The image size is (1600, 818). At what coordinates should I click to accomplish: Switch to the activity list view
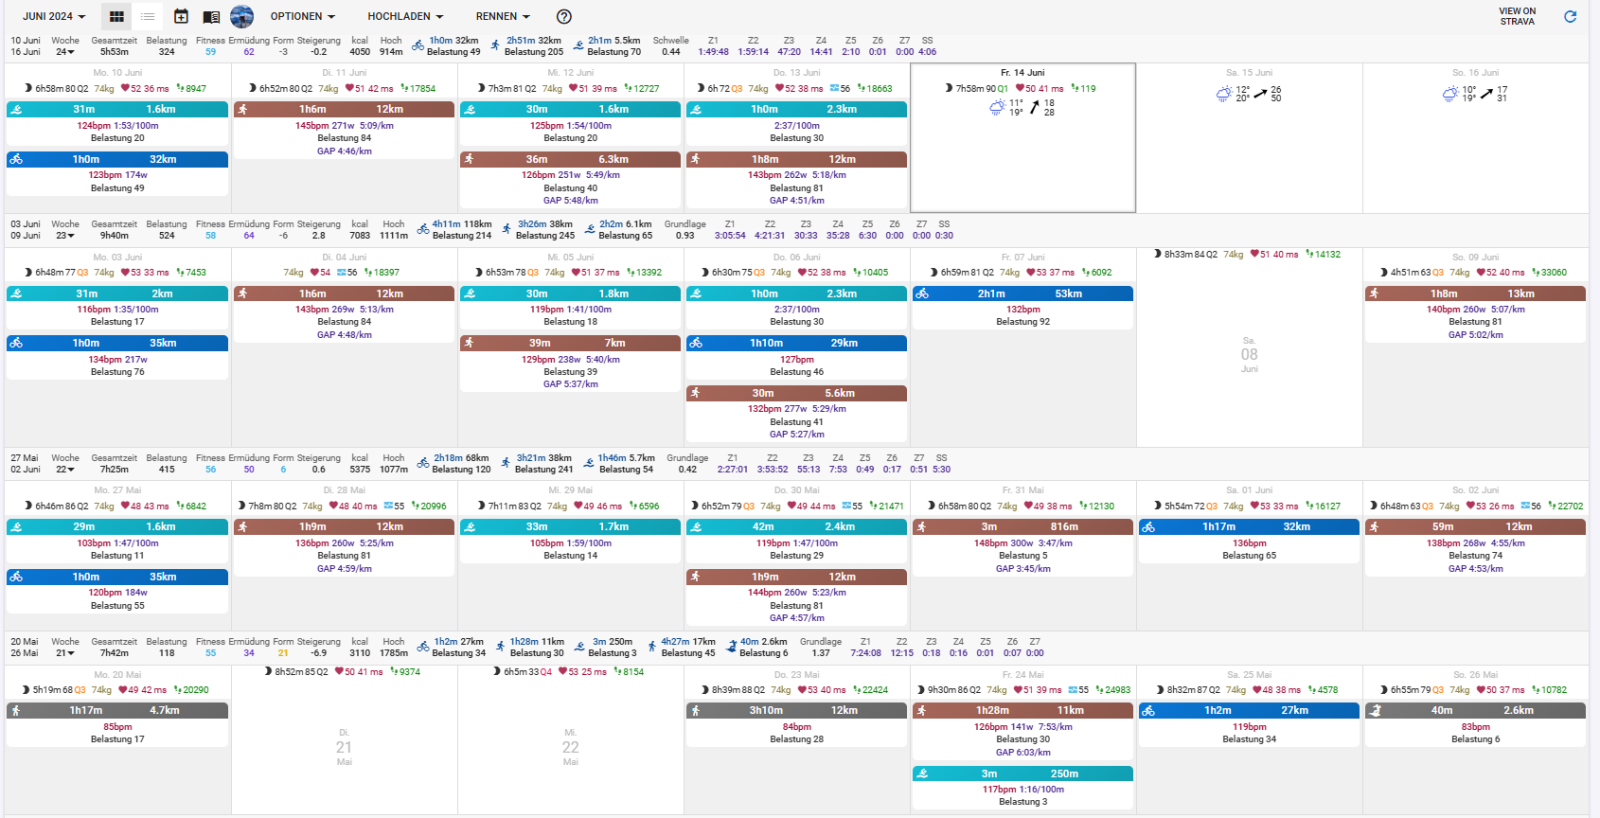[148, 16]
